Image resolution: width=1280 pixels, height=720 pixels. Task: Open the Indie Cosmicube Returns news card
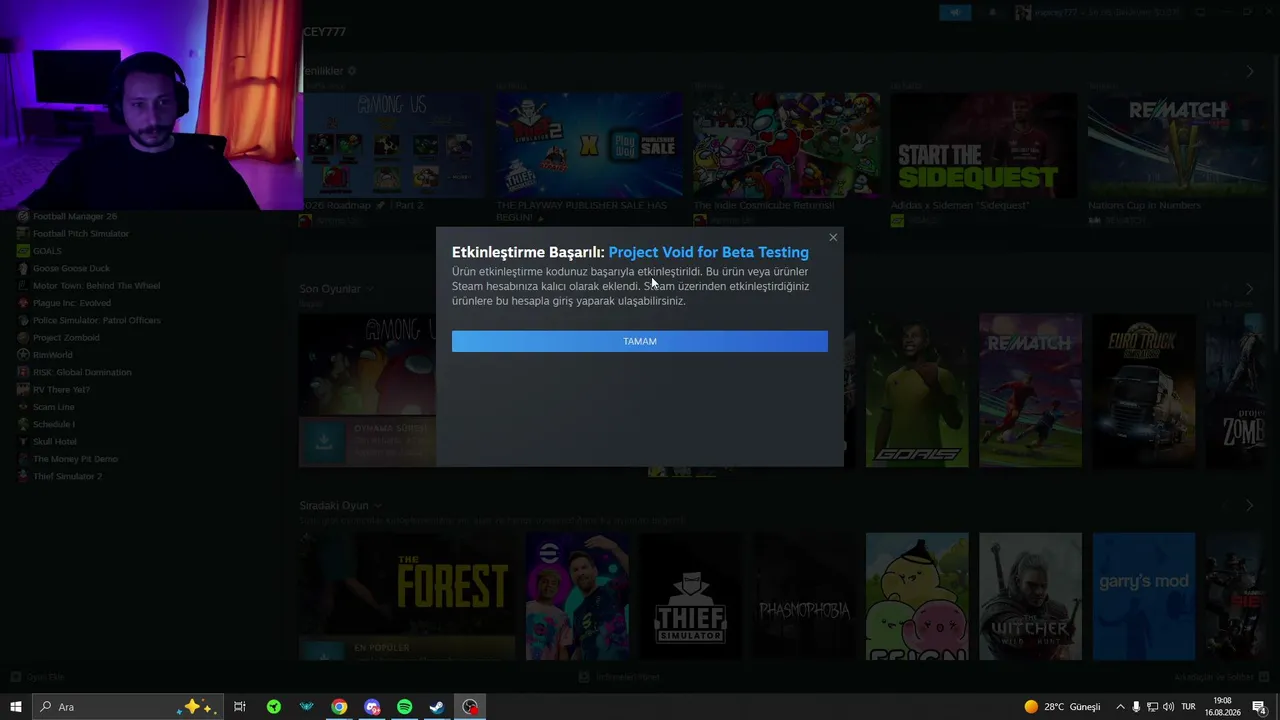coord(787,146)
